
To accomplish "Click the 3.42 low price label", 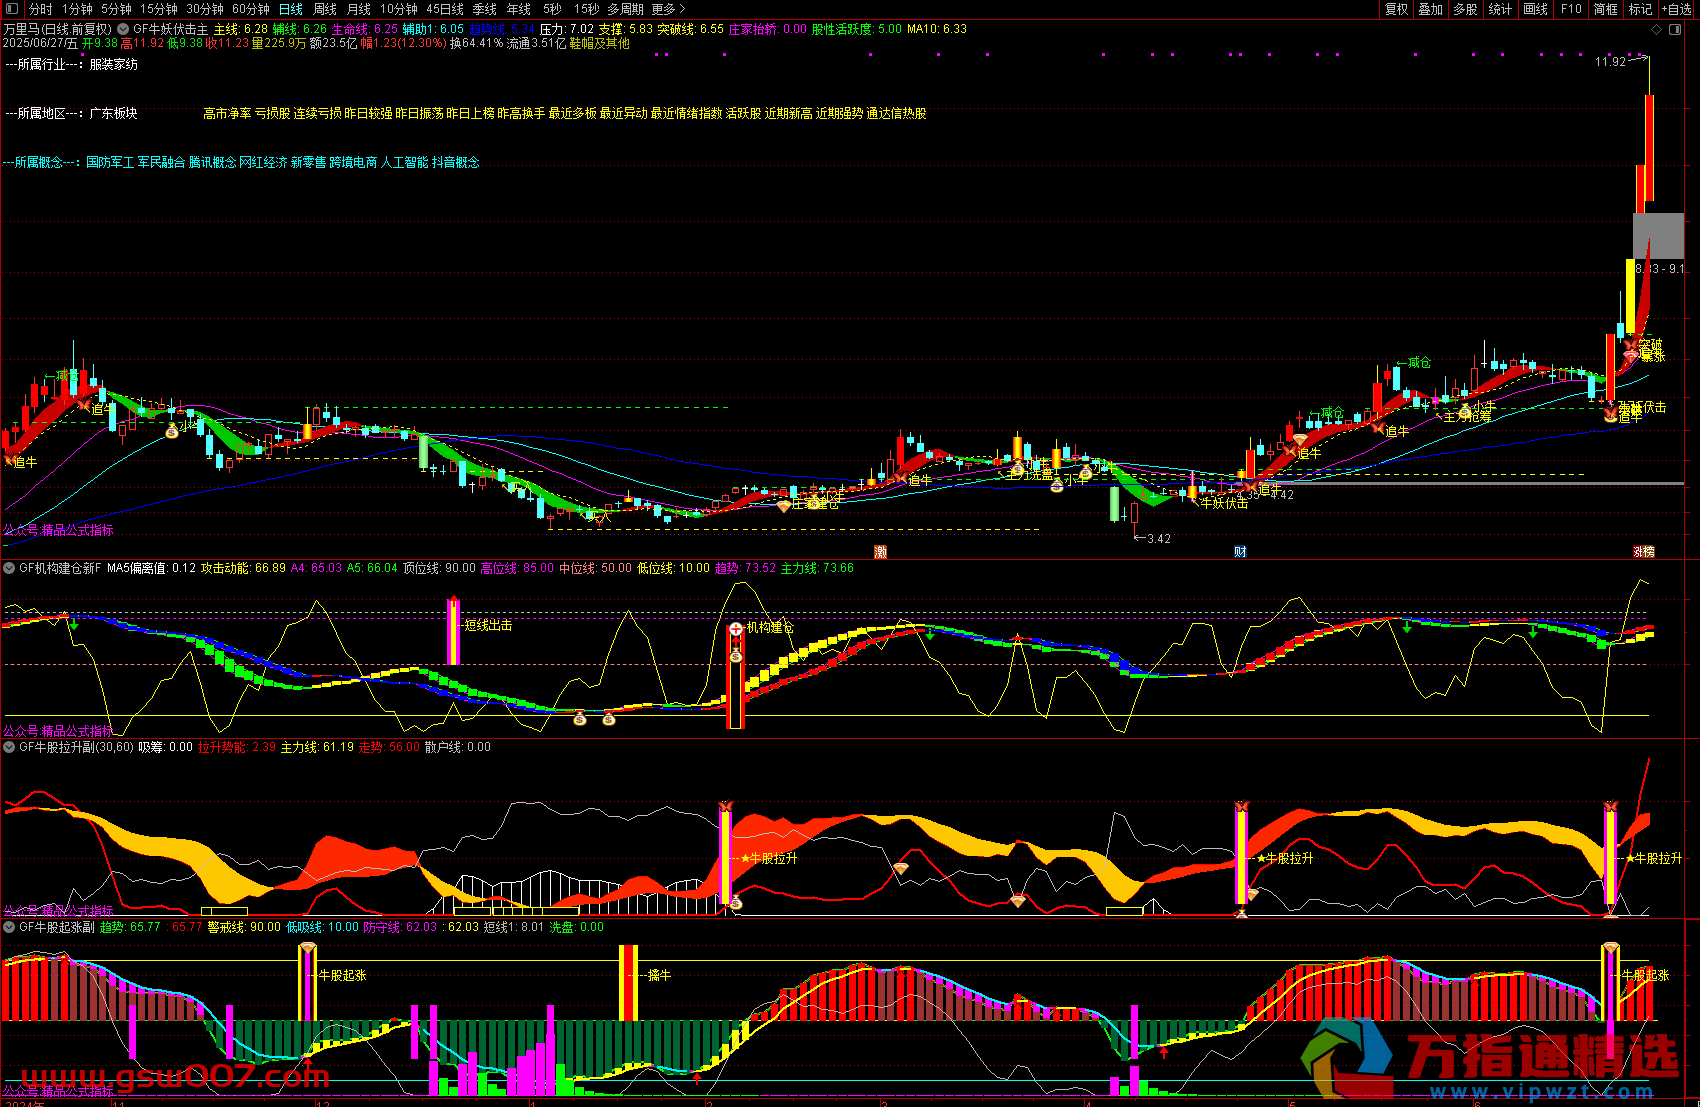I will (x=1159, y=538).
